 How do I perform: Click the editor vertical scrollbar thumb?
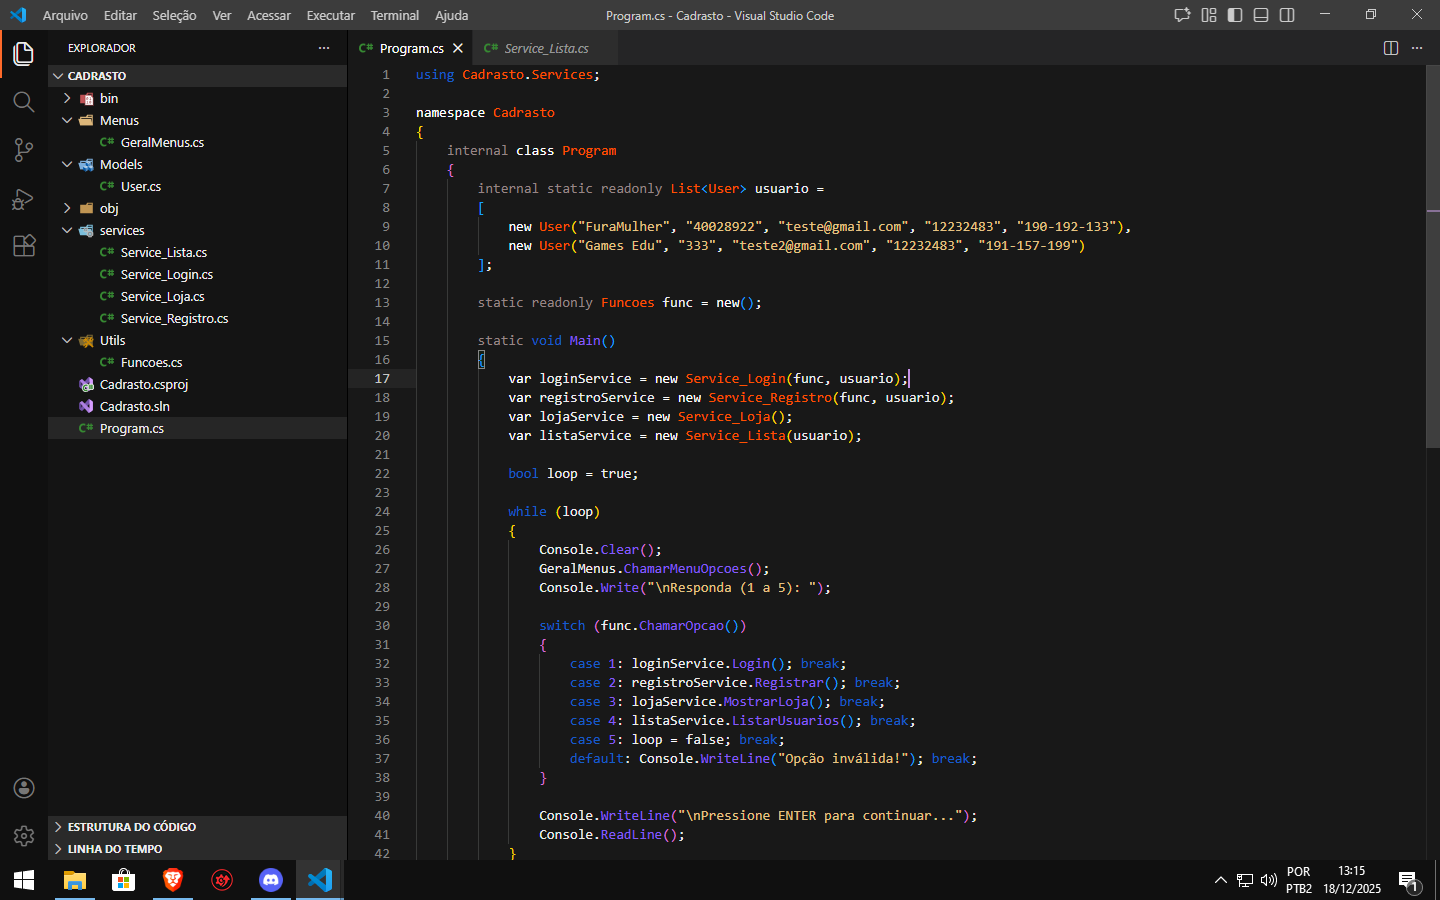coord(1433,256)
